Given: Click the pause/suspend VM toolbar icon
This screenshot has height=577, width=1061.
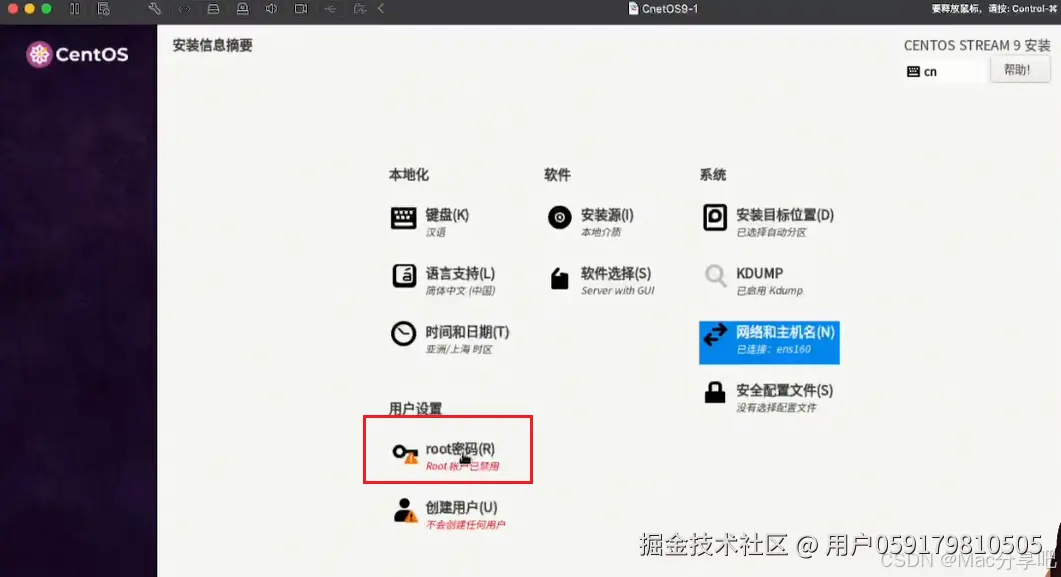Looking at the screenshot, I should coord(76,10).
